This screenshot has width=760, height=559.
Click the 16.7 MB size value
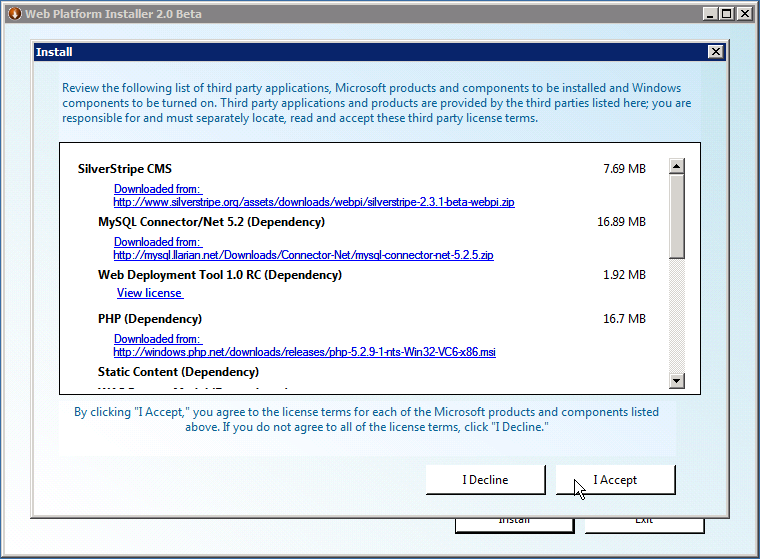624,319
